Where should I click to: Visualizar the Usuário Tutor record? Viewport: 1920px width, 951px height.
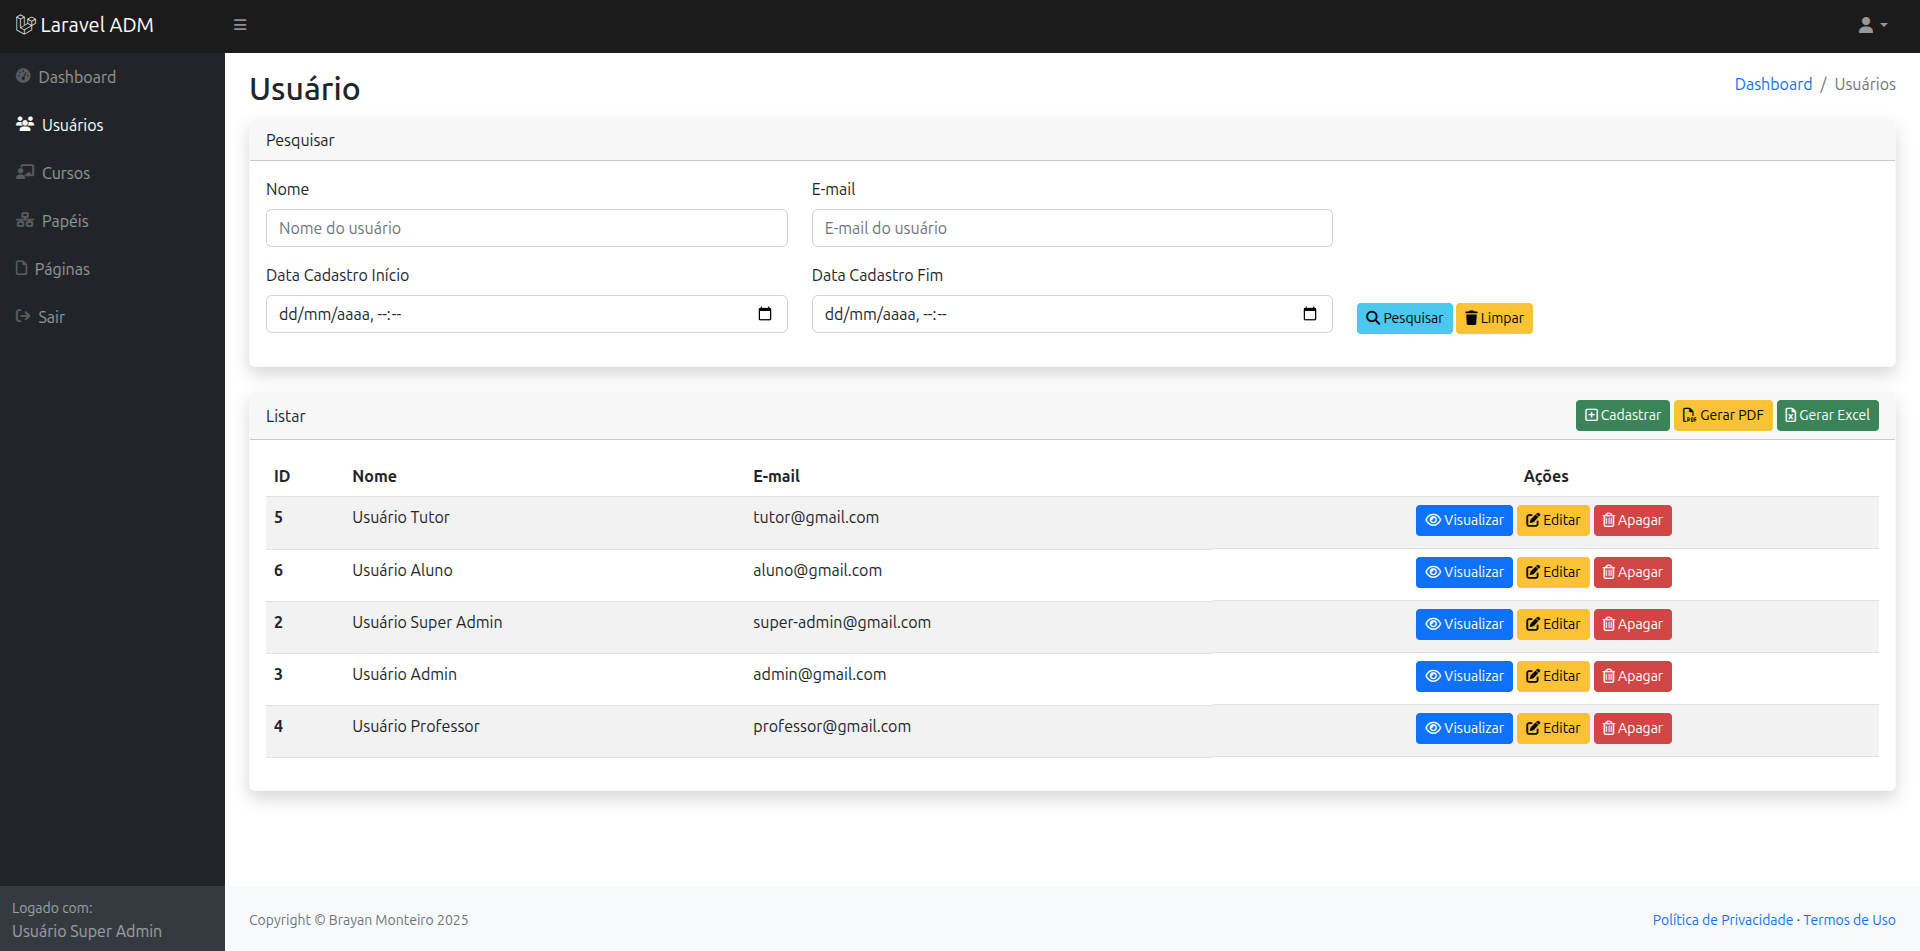1463,520
